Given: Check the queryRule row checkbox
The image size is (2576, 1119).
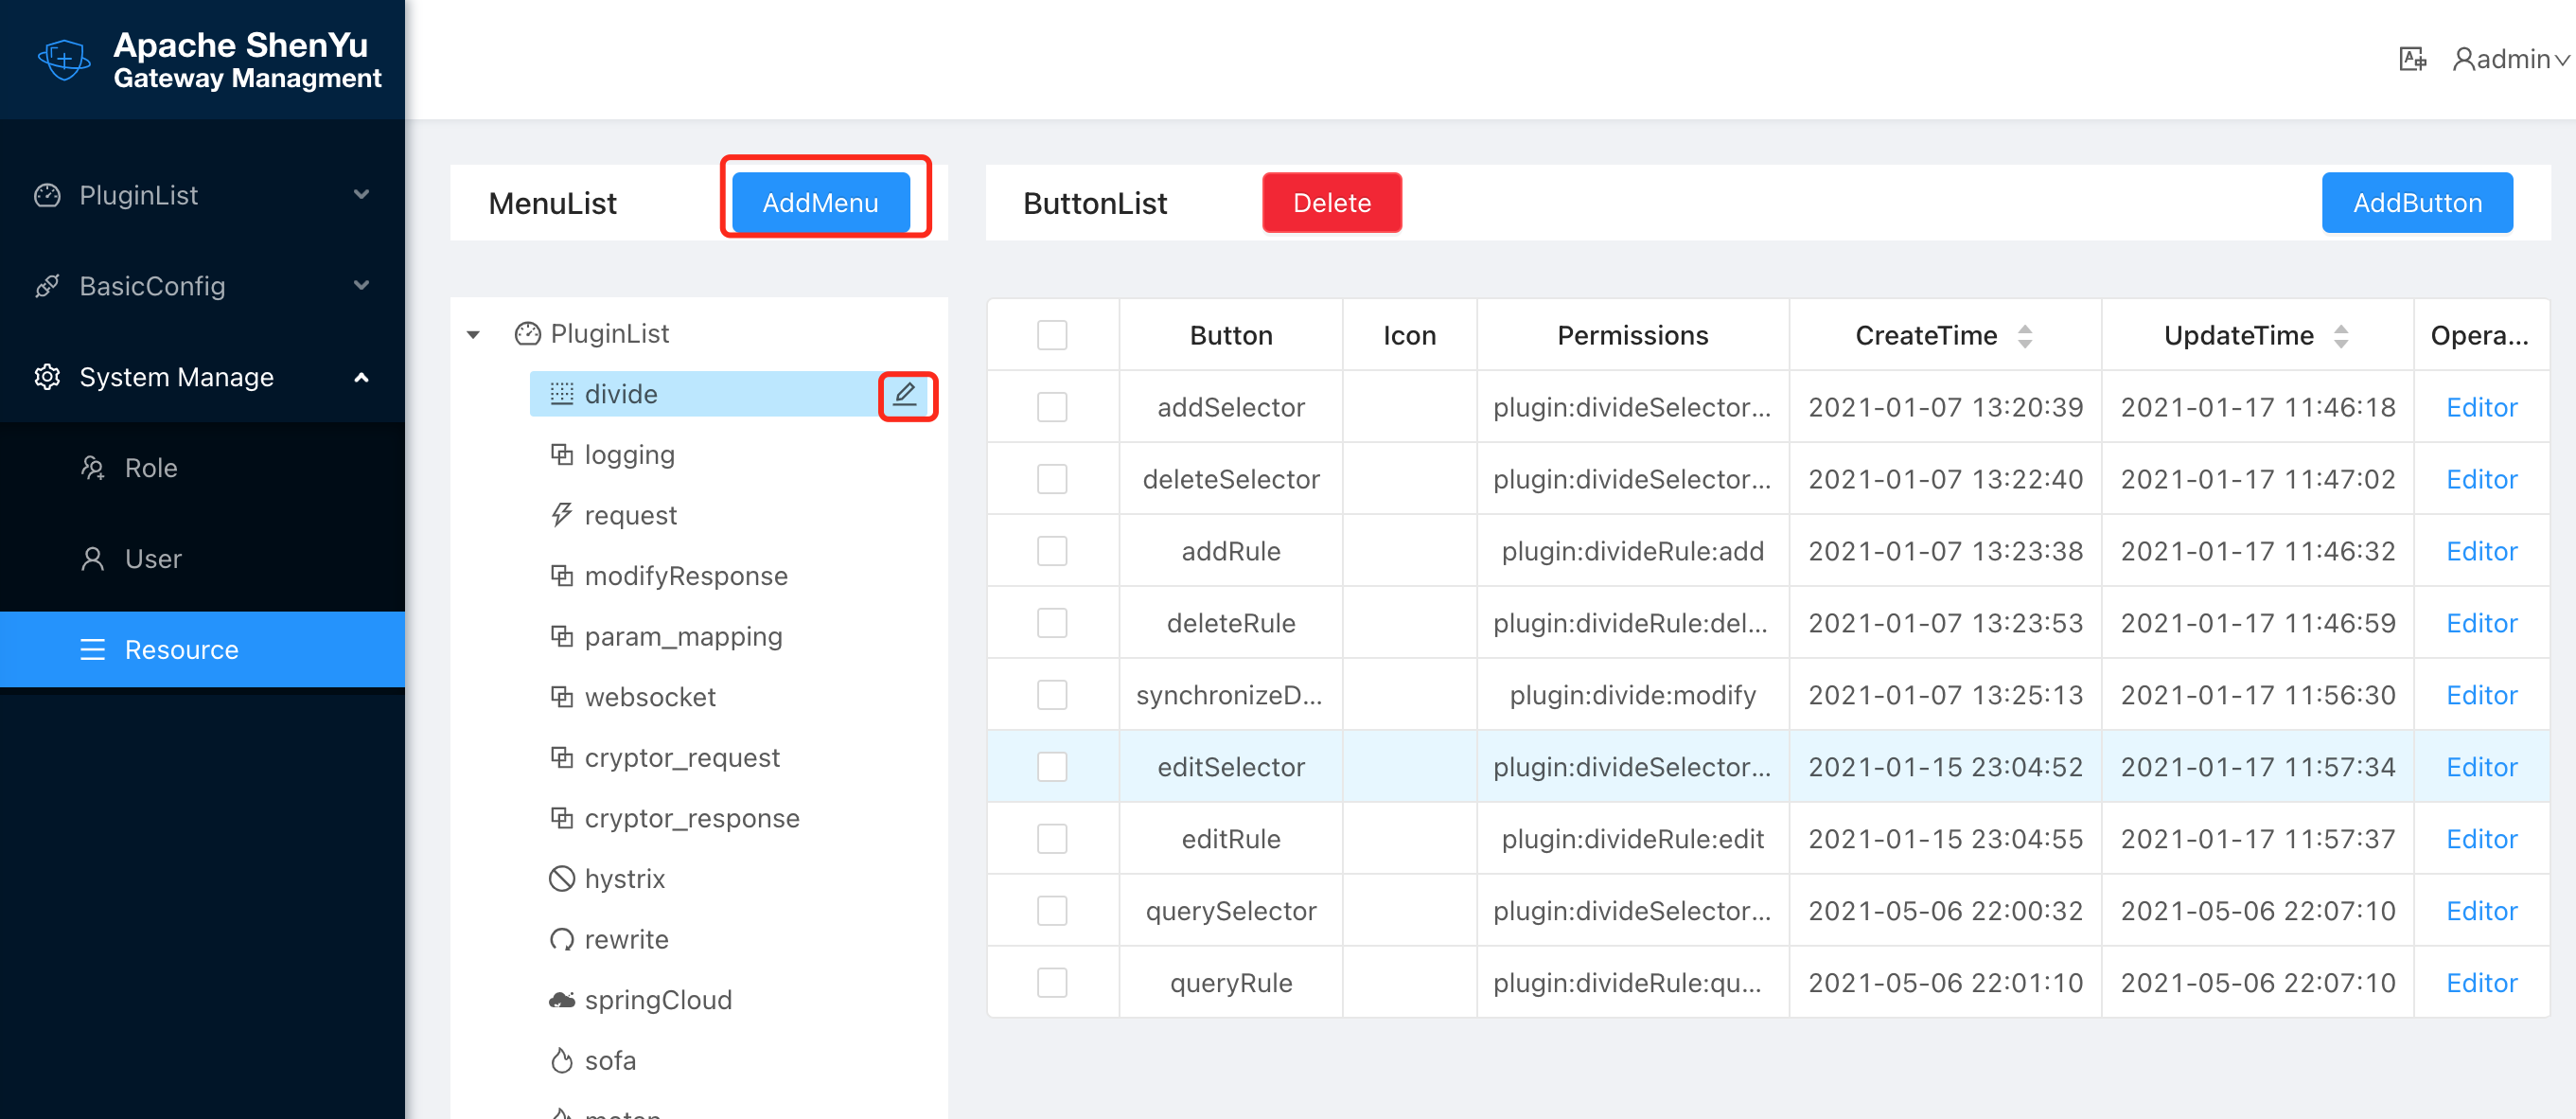Looking at the screenshot, I should click(x=1051, y=983).
